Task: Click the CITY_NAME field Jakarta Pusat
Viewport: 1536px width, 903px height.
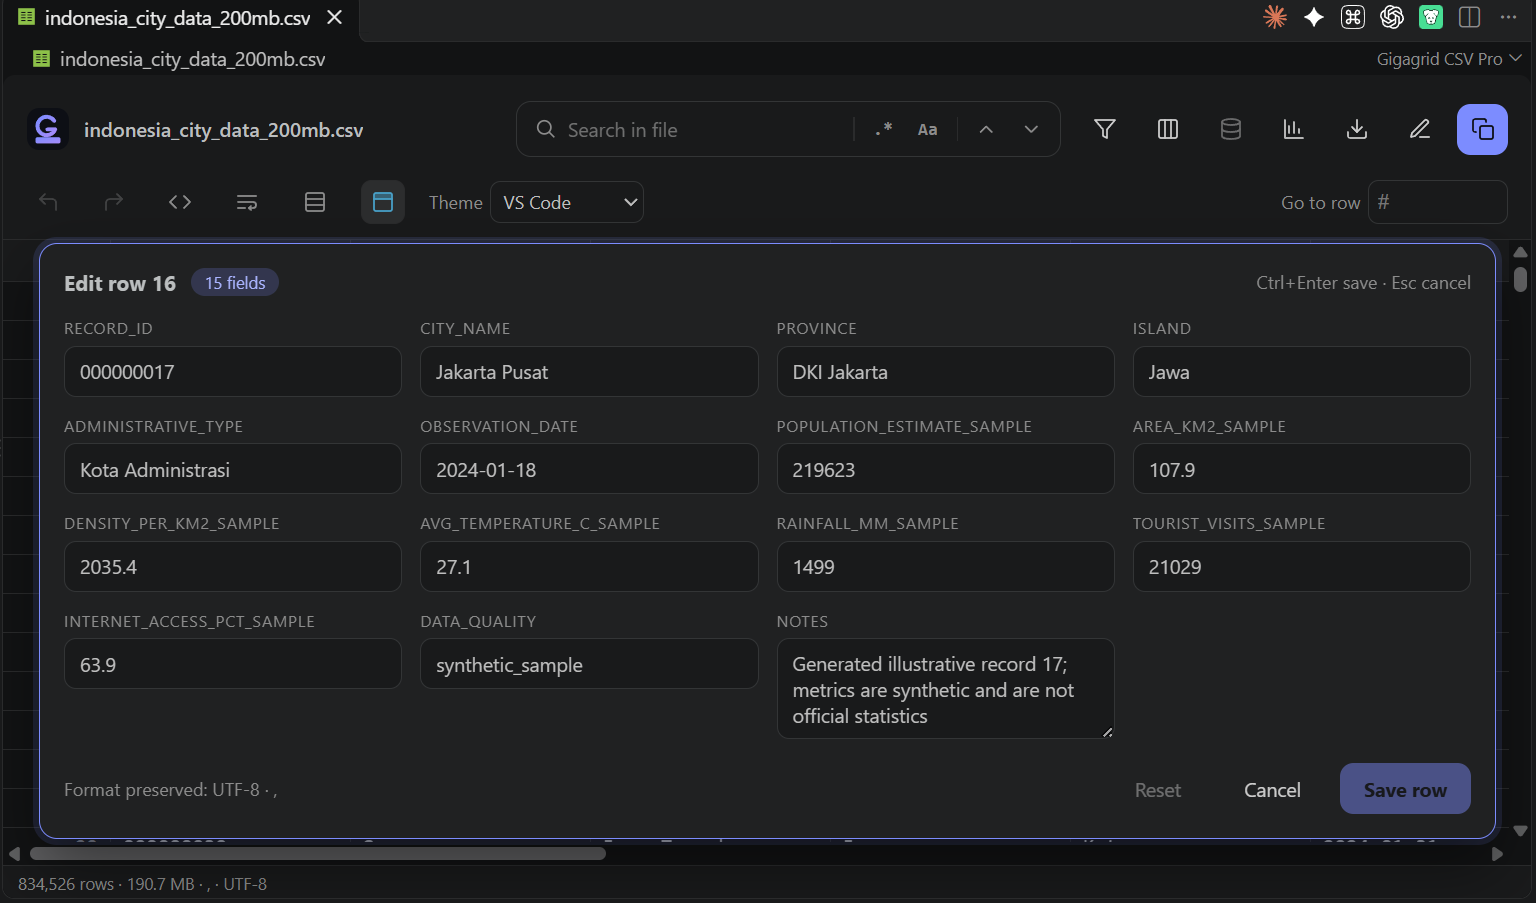Action: pyautogui.click(x=589, y=372)
